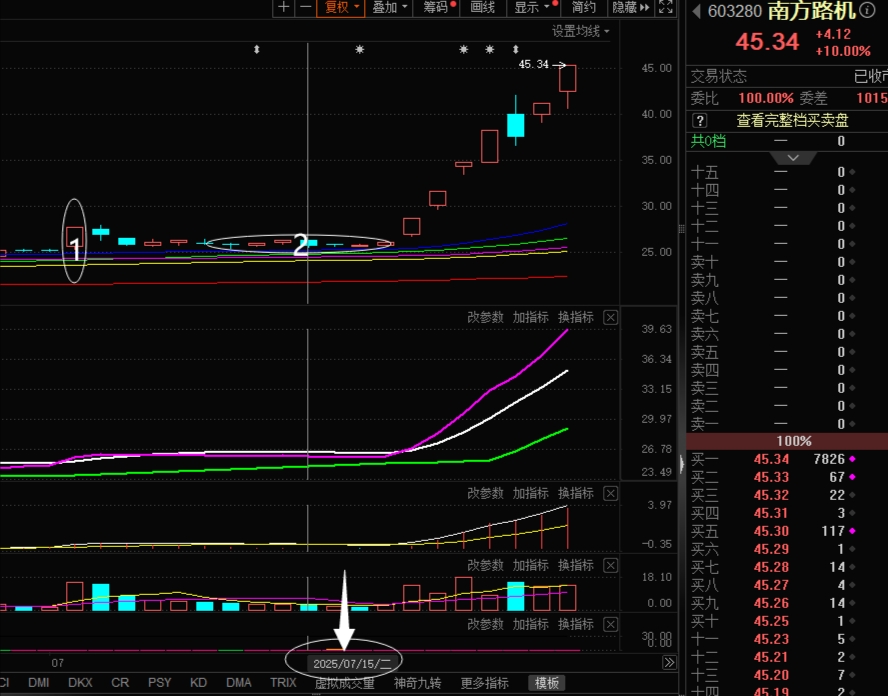This screenshot has width=888, height=696.
Task: Switch to 简约 simple mode
Action: [x=583, y=7]
